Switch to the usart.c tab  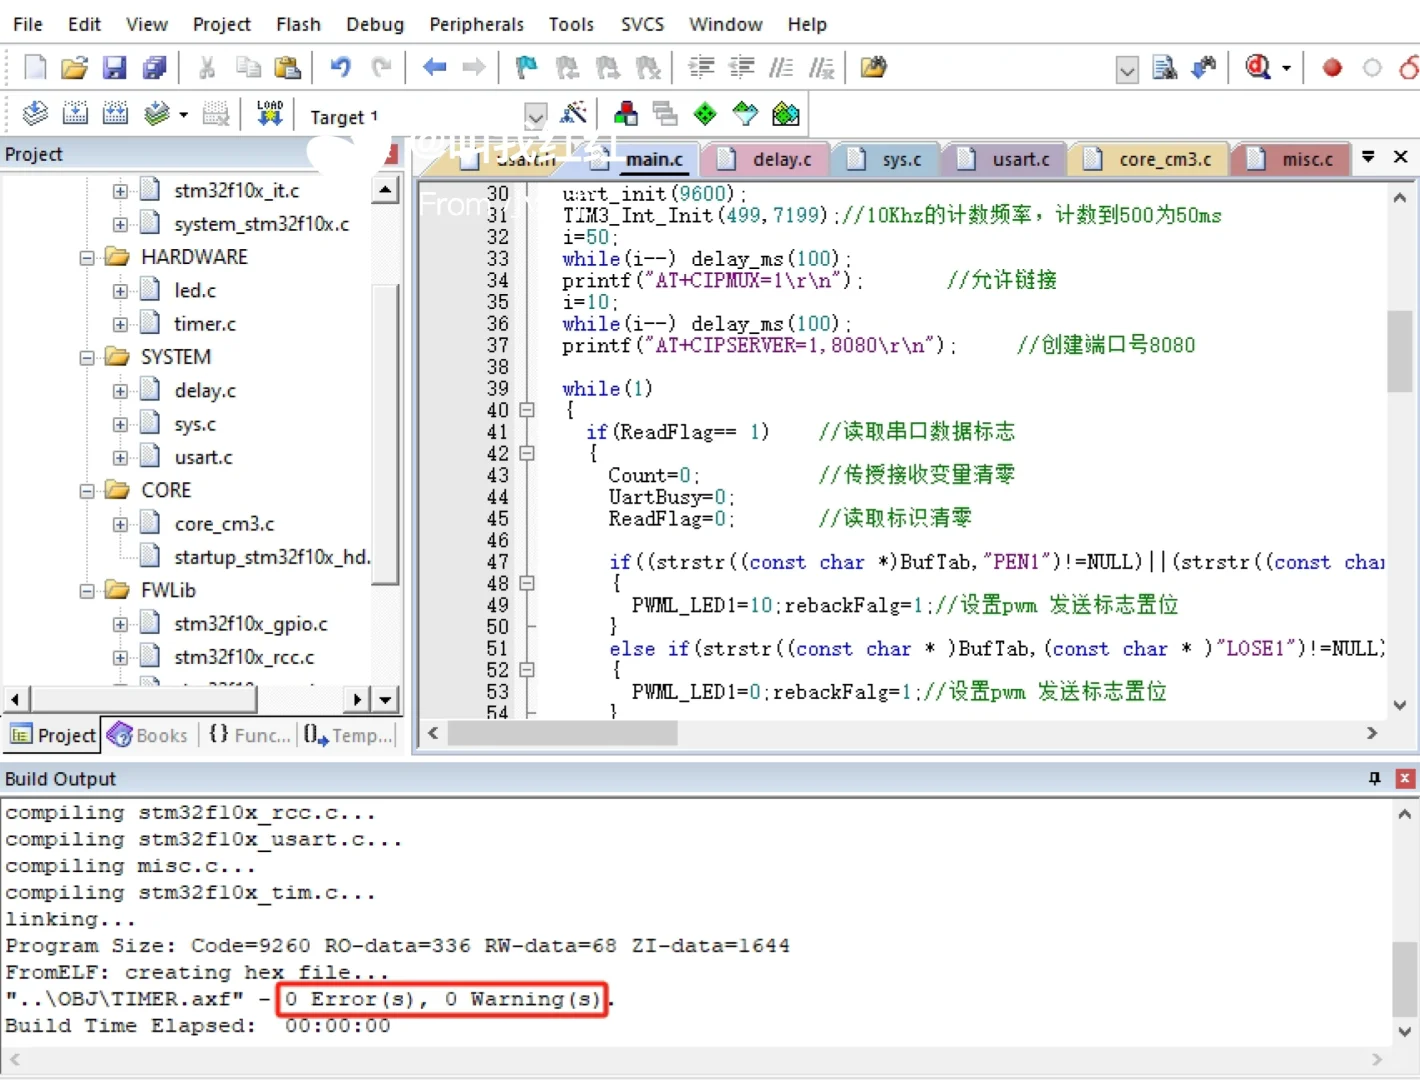(x=1020, y=158)
